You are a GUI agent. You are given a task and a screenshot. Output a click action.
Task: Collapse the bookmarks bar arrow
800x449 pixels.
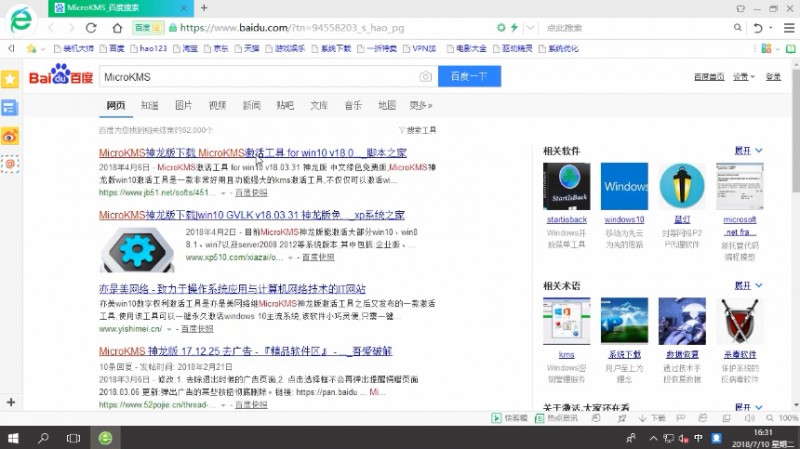pos(11,48)
